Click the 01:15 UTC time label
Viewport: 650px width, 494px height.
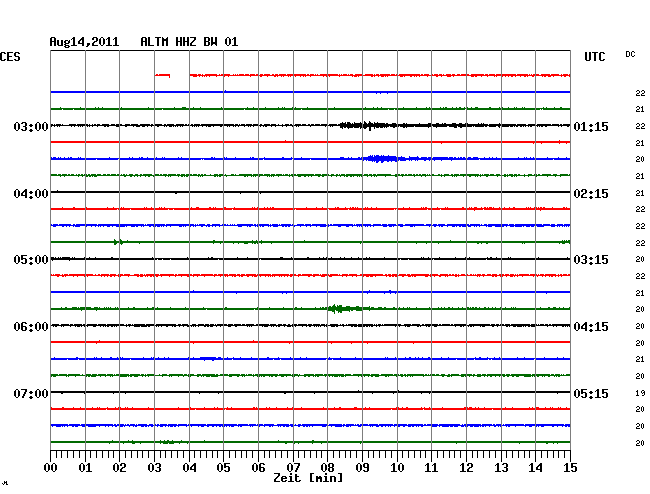point(591,126)
